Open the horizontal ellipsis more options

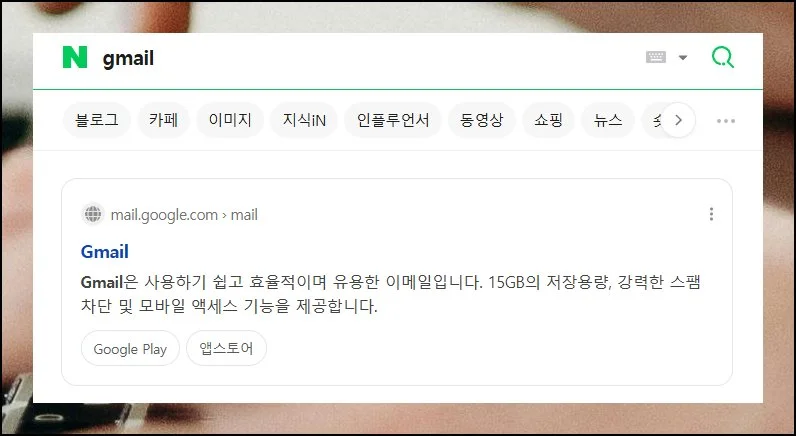click(725, 121)
